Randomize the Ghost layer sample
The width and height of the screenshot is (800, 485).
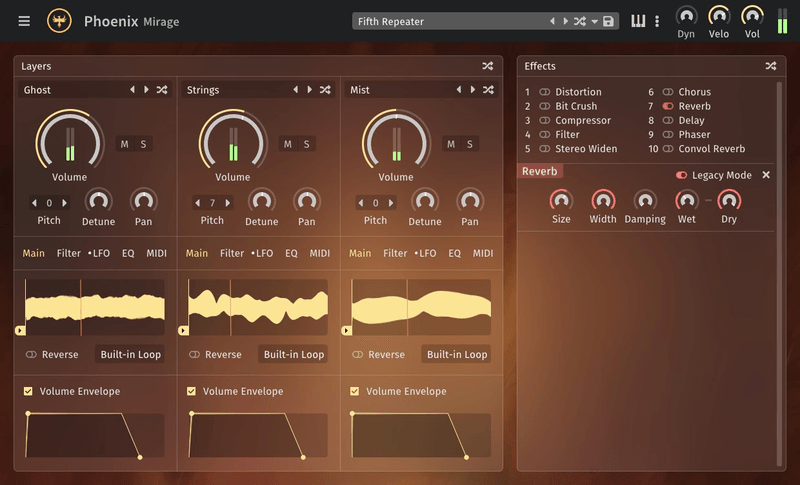point(162,90)
